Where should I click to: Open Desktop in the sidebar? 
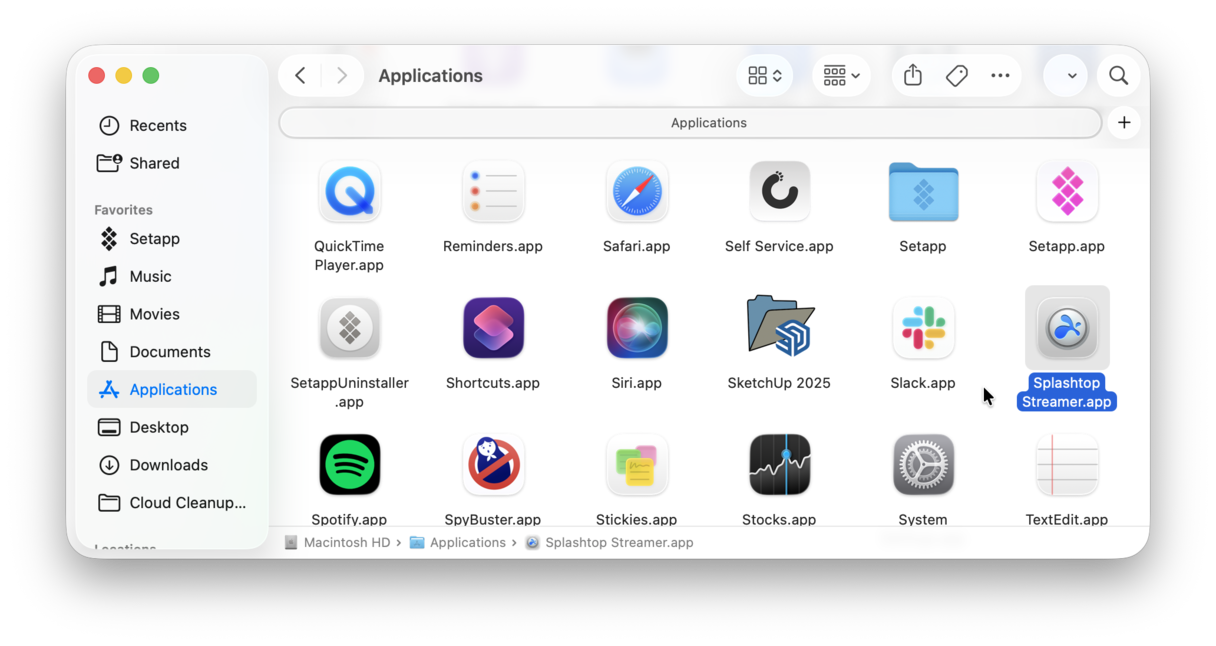click(x=172, y=427)
